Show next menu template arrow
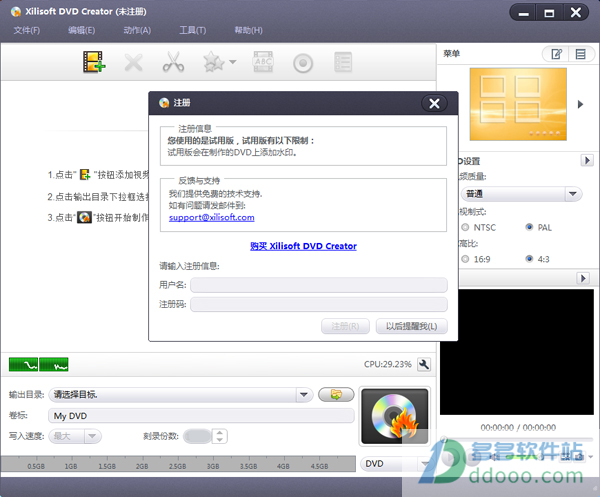Screen dimensions: 600x497 [x=580, y=104]
